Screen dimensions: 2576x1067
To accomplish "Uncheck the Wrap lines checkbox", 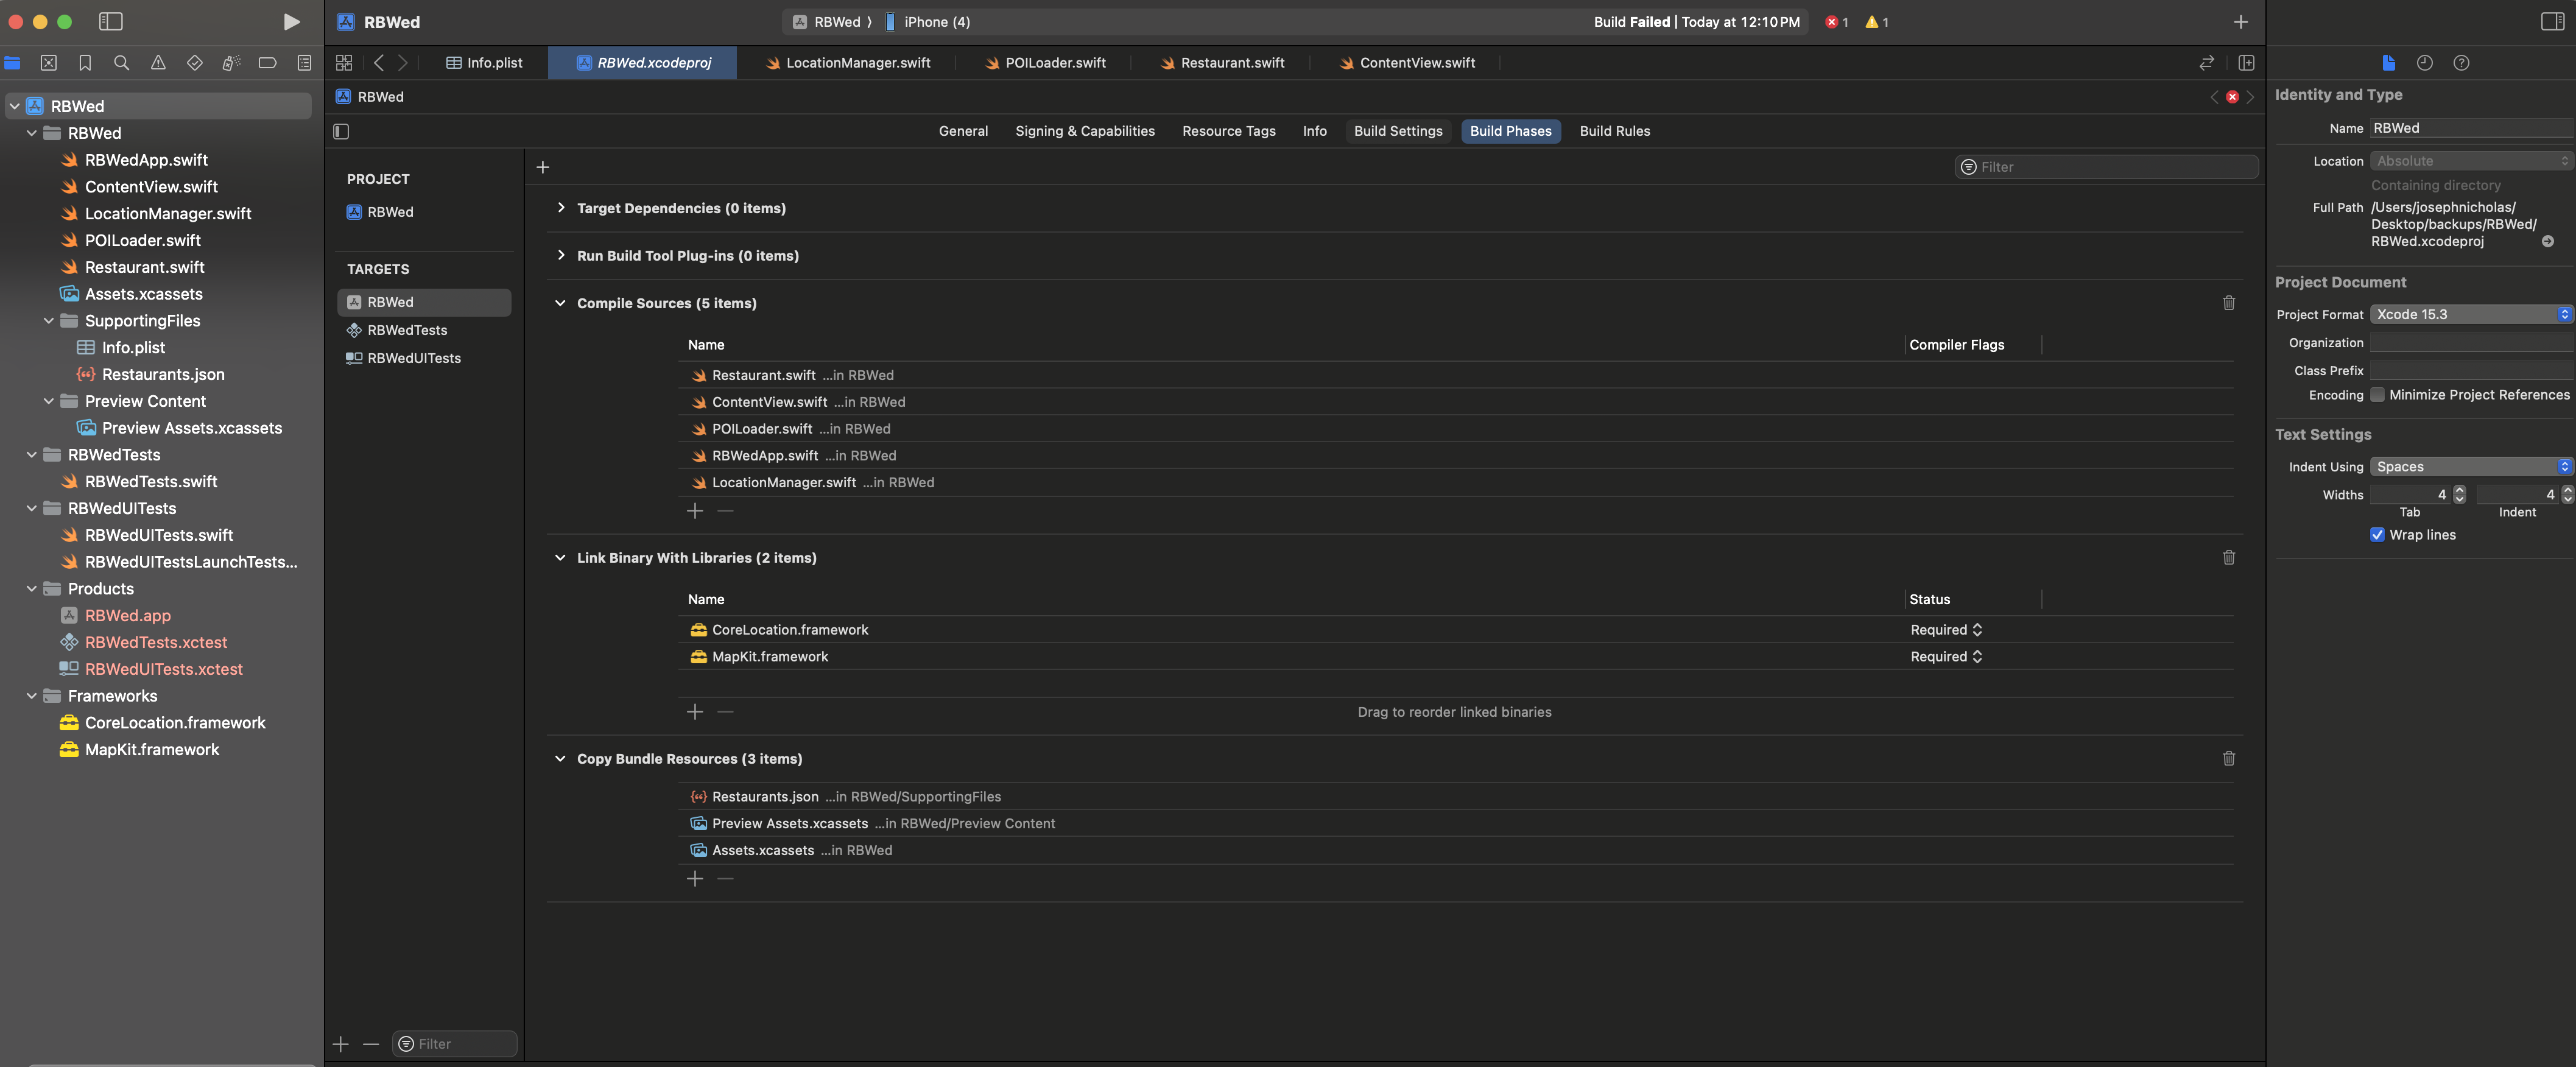I will tap(2378, 535).
